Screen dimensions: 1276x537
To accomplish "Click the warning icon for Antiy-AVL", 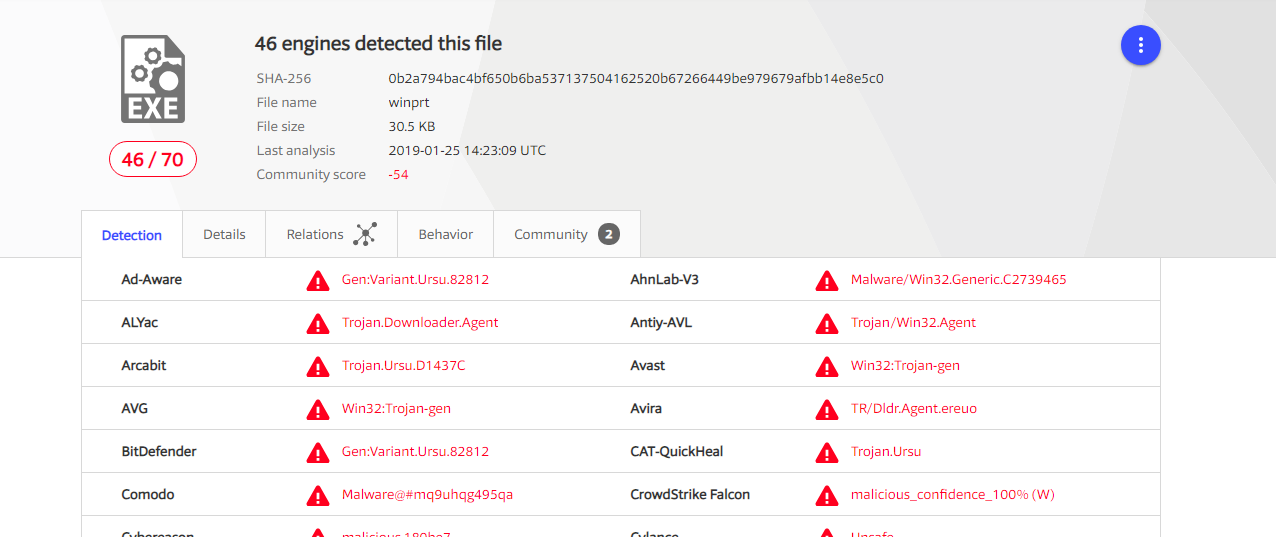I will (827, 323).
